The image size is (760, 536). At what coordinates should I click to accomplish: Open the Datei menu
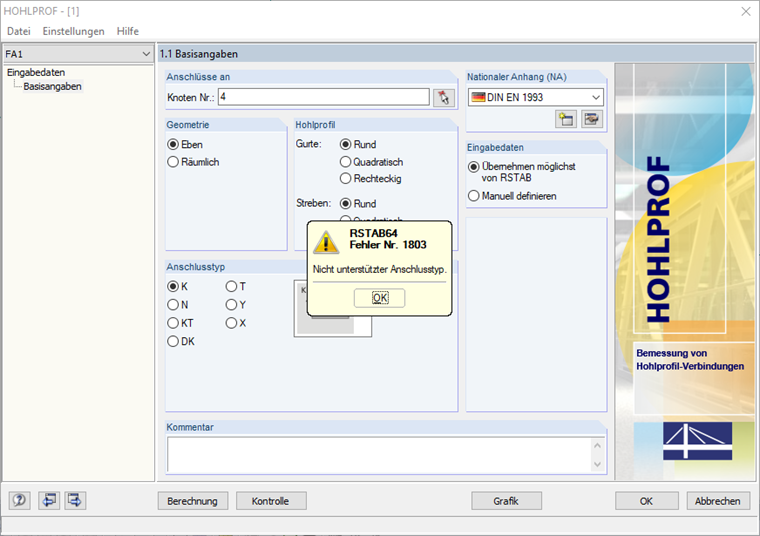coord(19,31)
